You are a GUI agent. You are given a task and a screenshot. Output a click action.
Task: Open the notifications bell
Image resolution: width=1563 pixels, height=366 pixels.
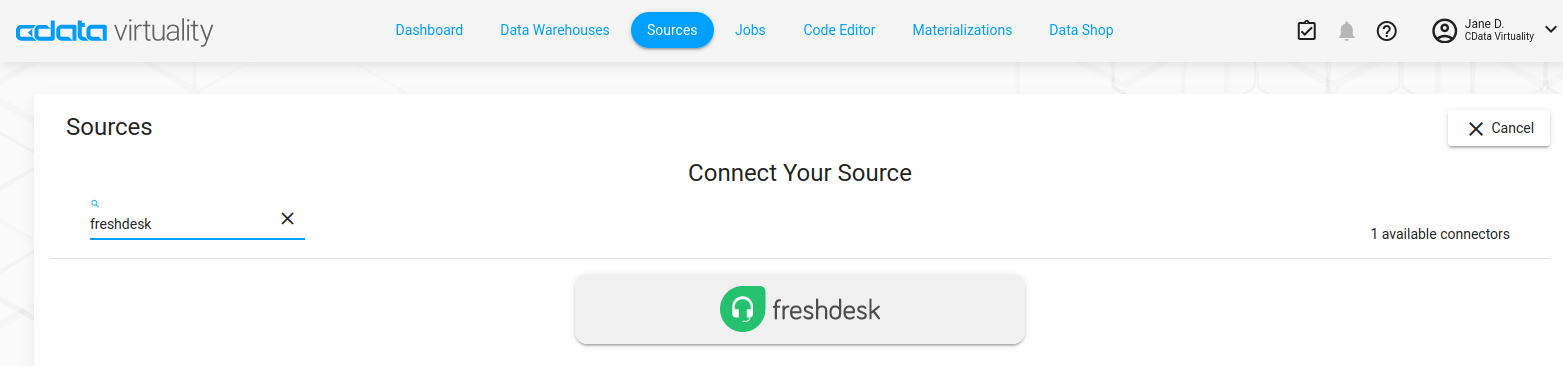1347,31
